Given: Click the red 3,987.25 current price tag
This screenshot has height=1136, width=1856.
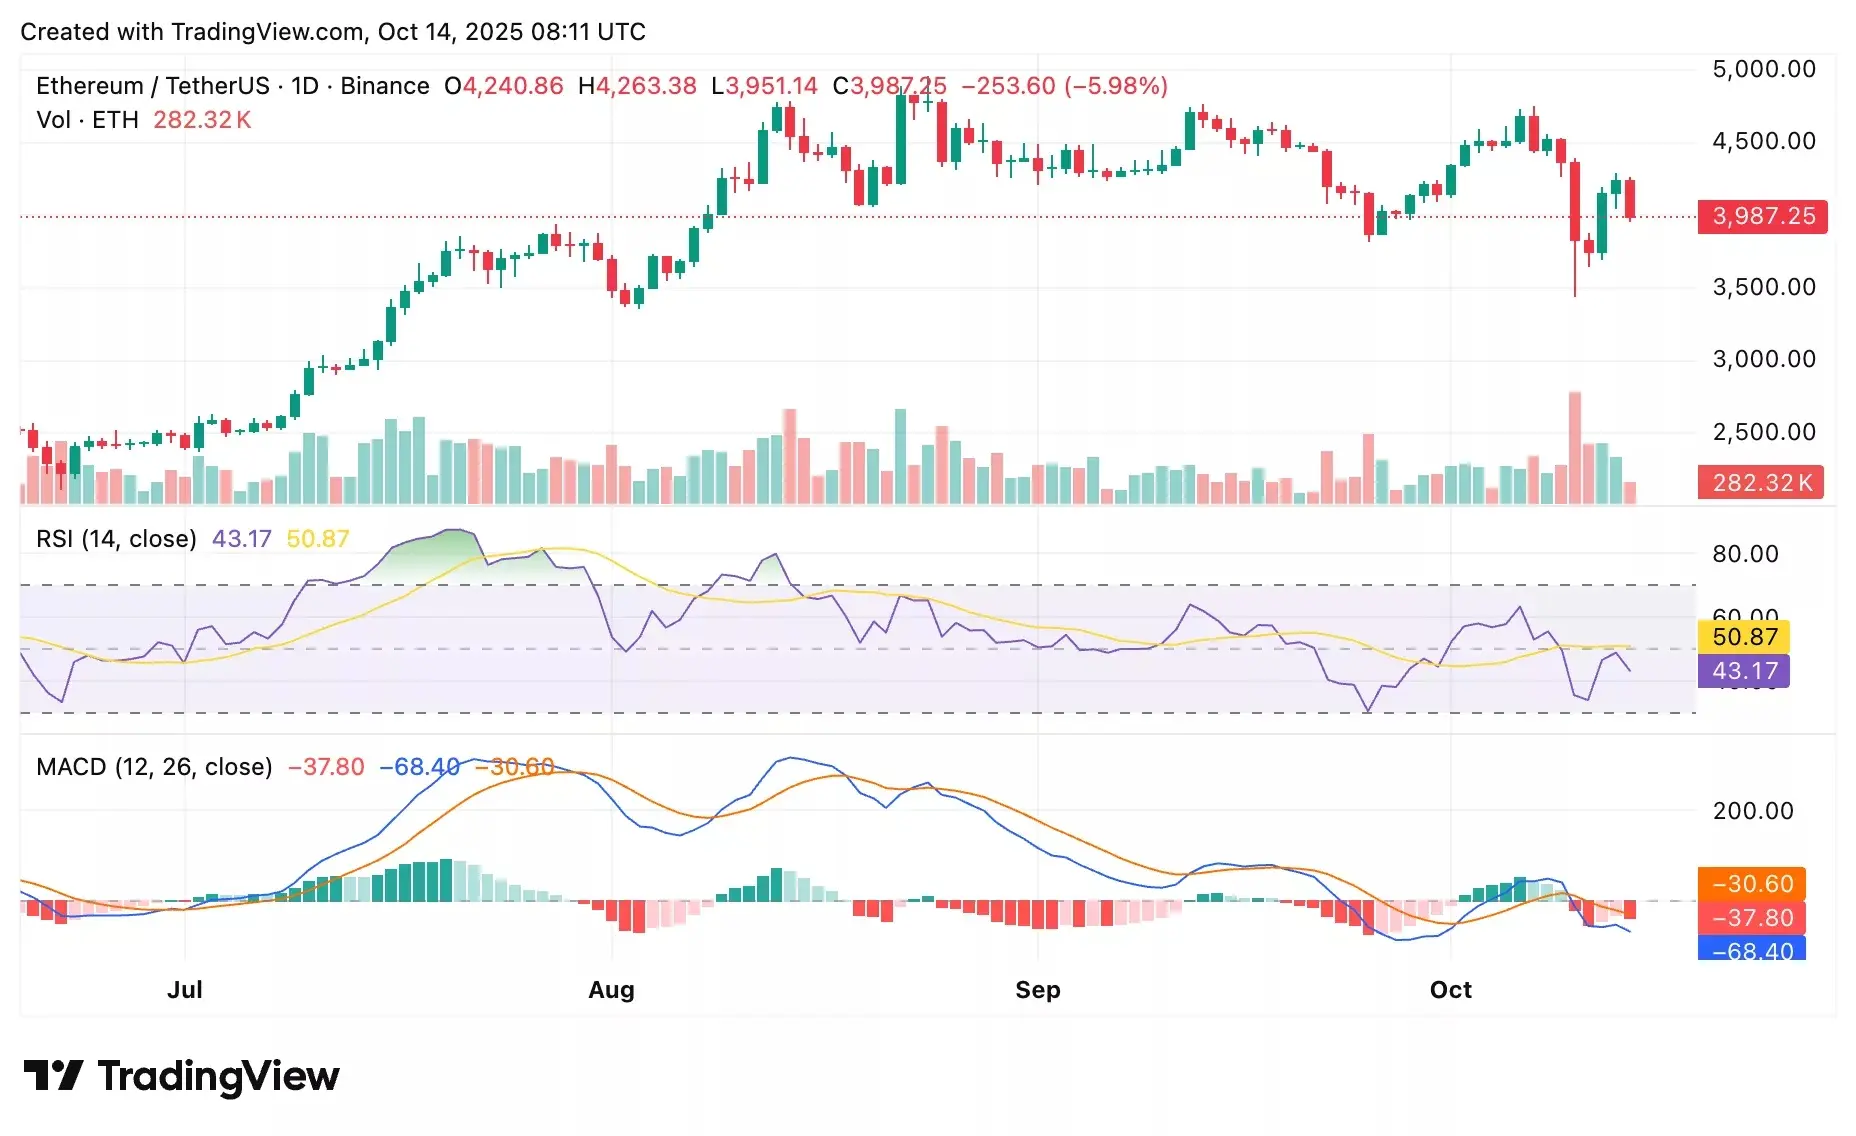Looking at the screenshot, I should tap(1762, 216).
